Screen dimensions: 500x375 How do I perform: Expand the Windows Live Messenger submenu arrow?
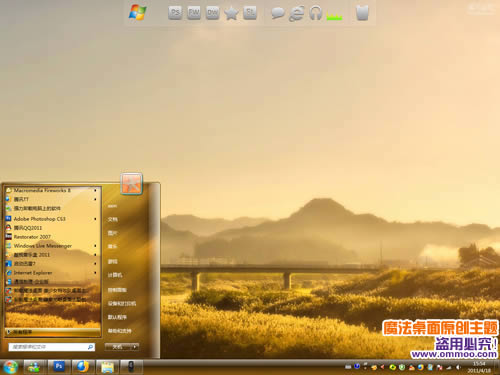click(x=95, y=246)
